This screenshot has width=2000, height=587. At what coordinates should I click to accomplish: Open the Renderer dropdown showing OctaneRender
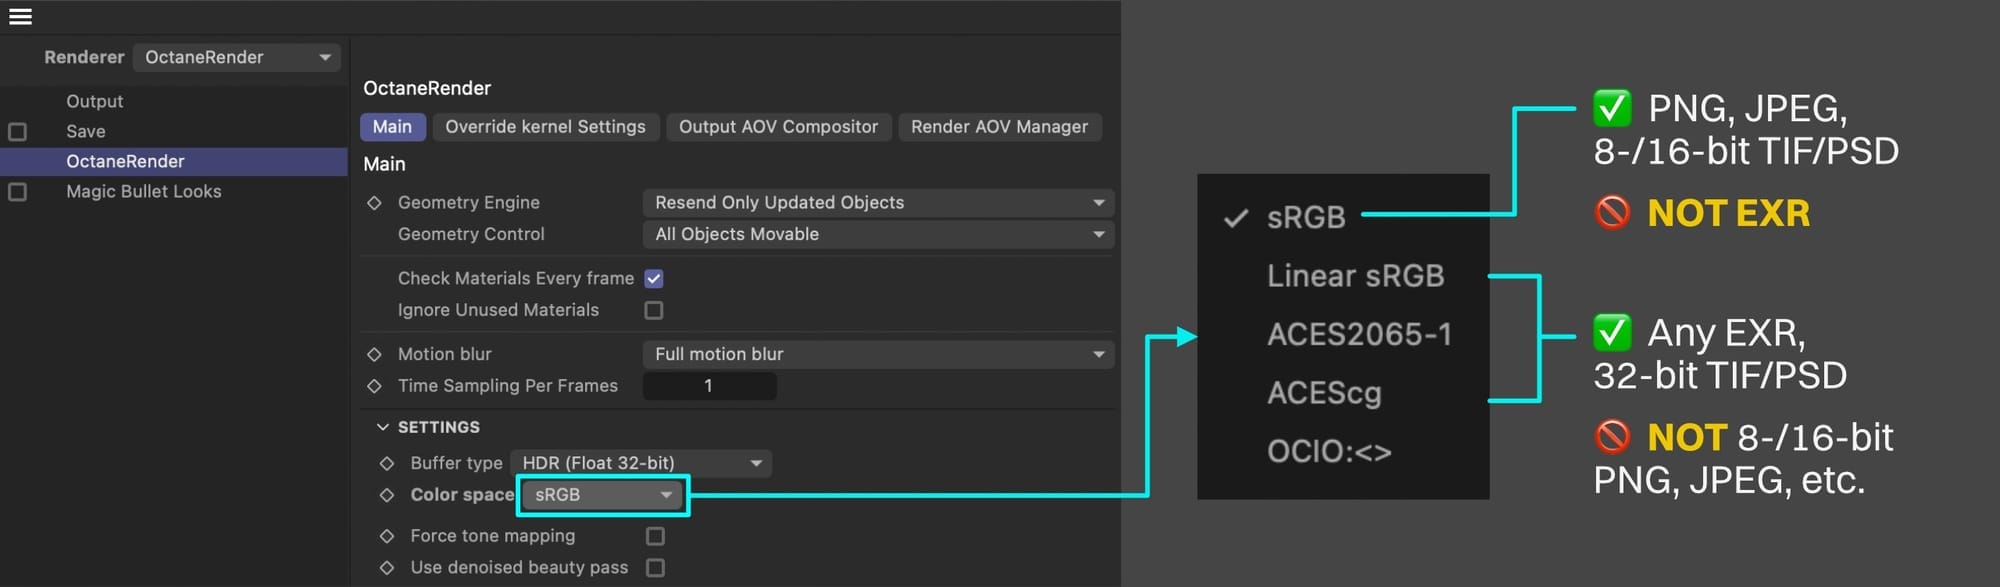coord(237,58)
